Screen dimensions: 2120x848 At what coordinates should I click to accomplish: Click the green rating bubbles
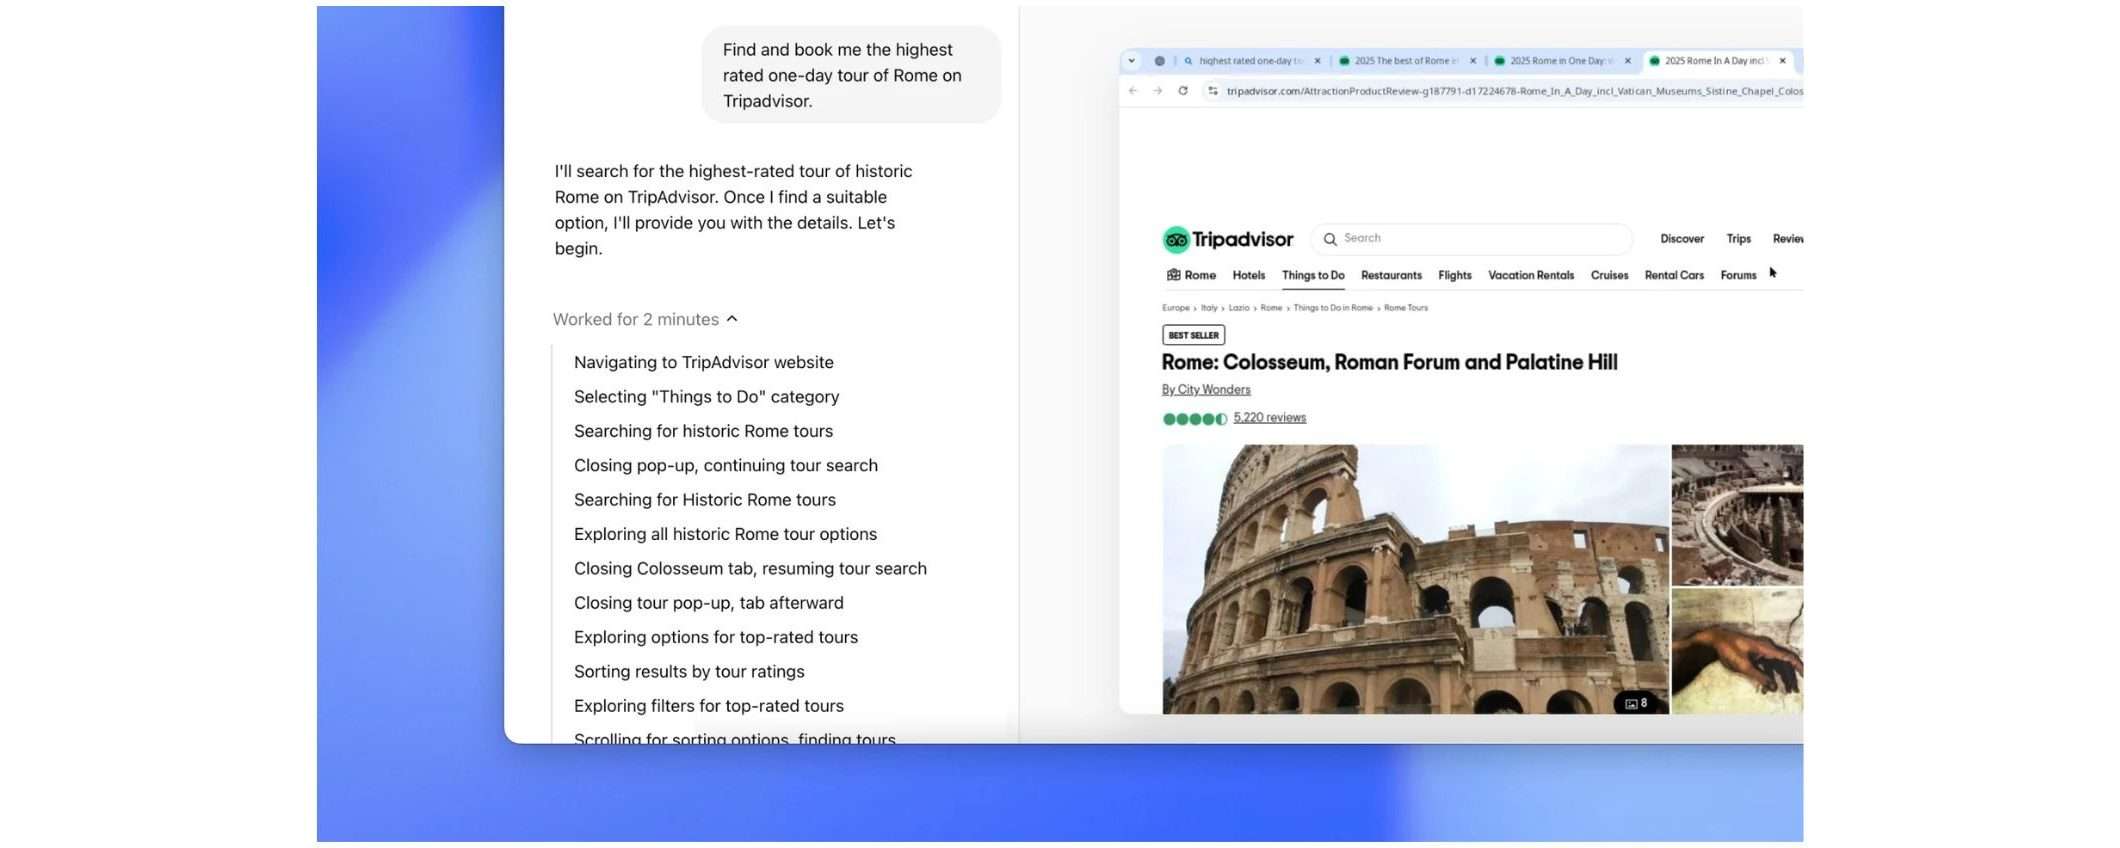pyautogui.click(x=1195, y=419)
